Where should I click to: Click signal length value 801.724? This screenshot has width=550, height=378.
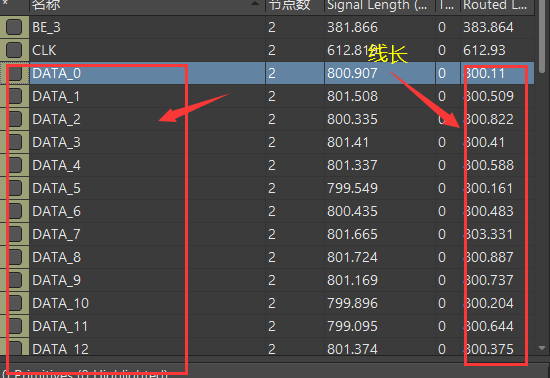[x=353, y=257]
